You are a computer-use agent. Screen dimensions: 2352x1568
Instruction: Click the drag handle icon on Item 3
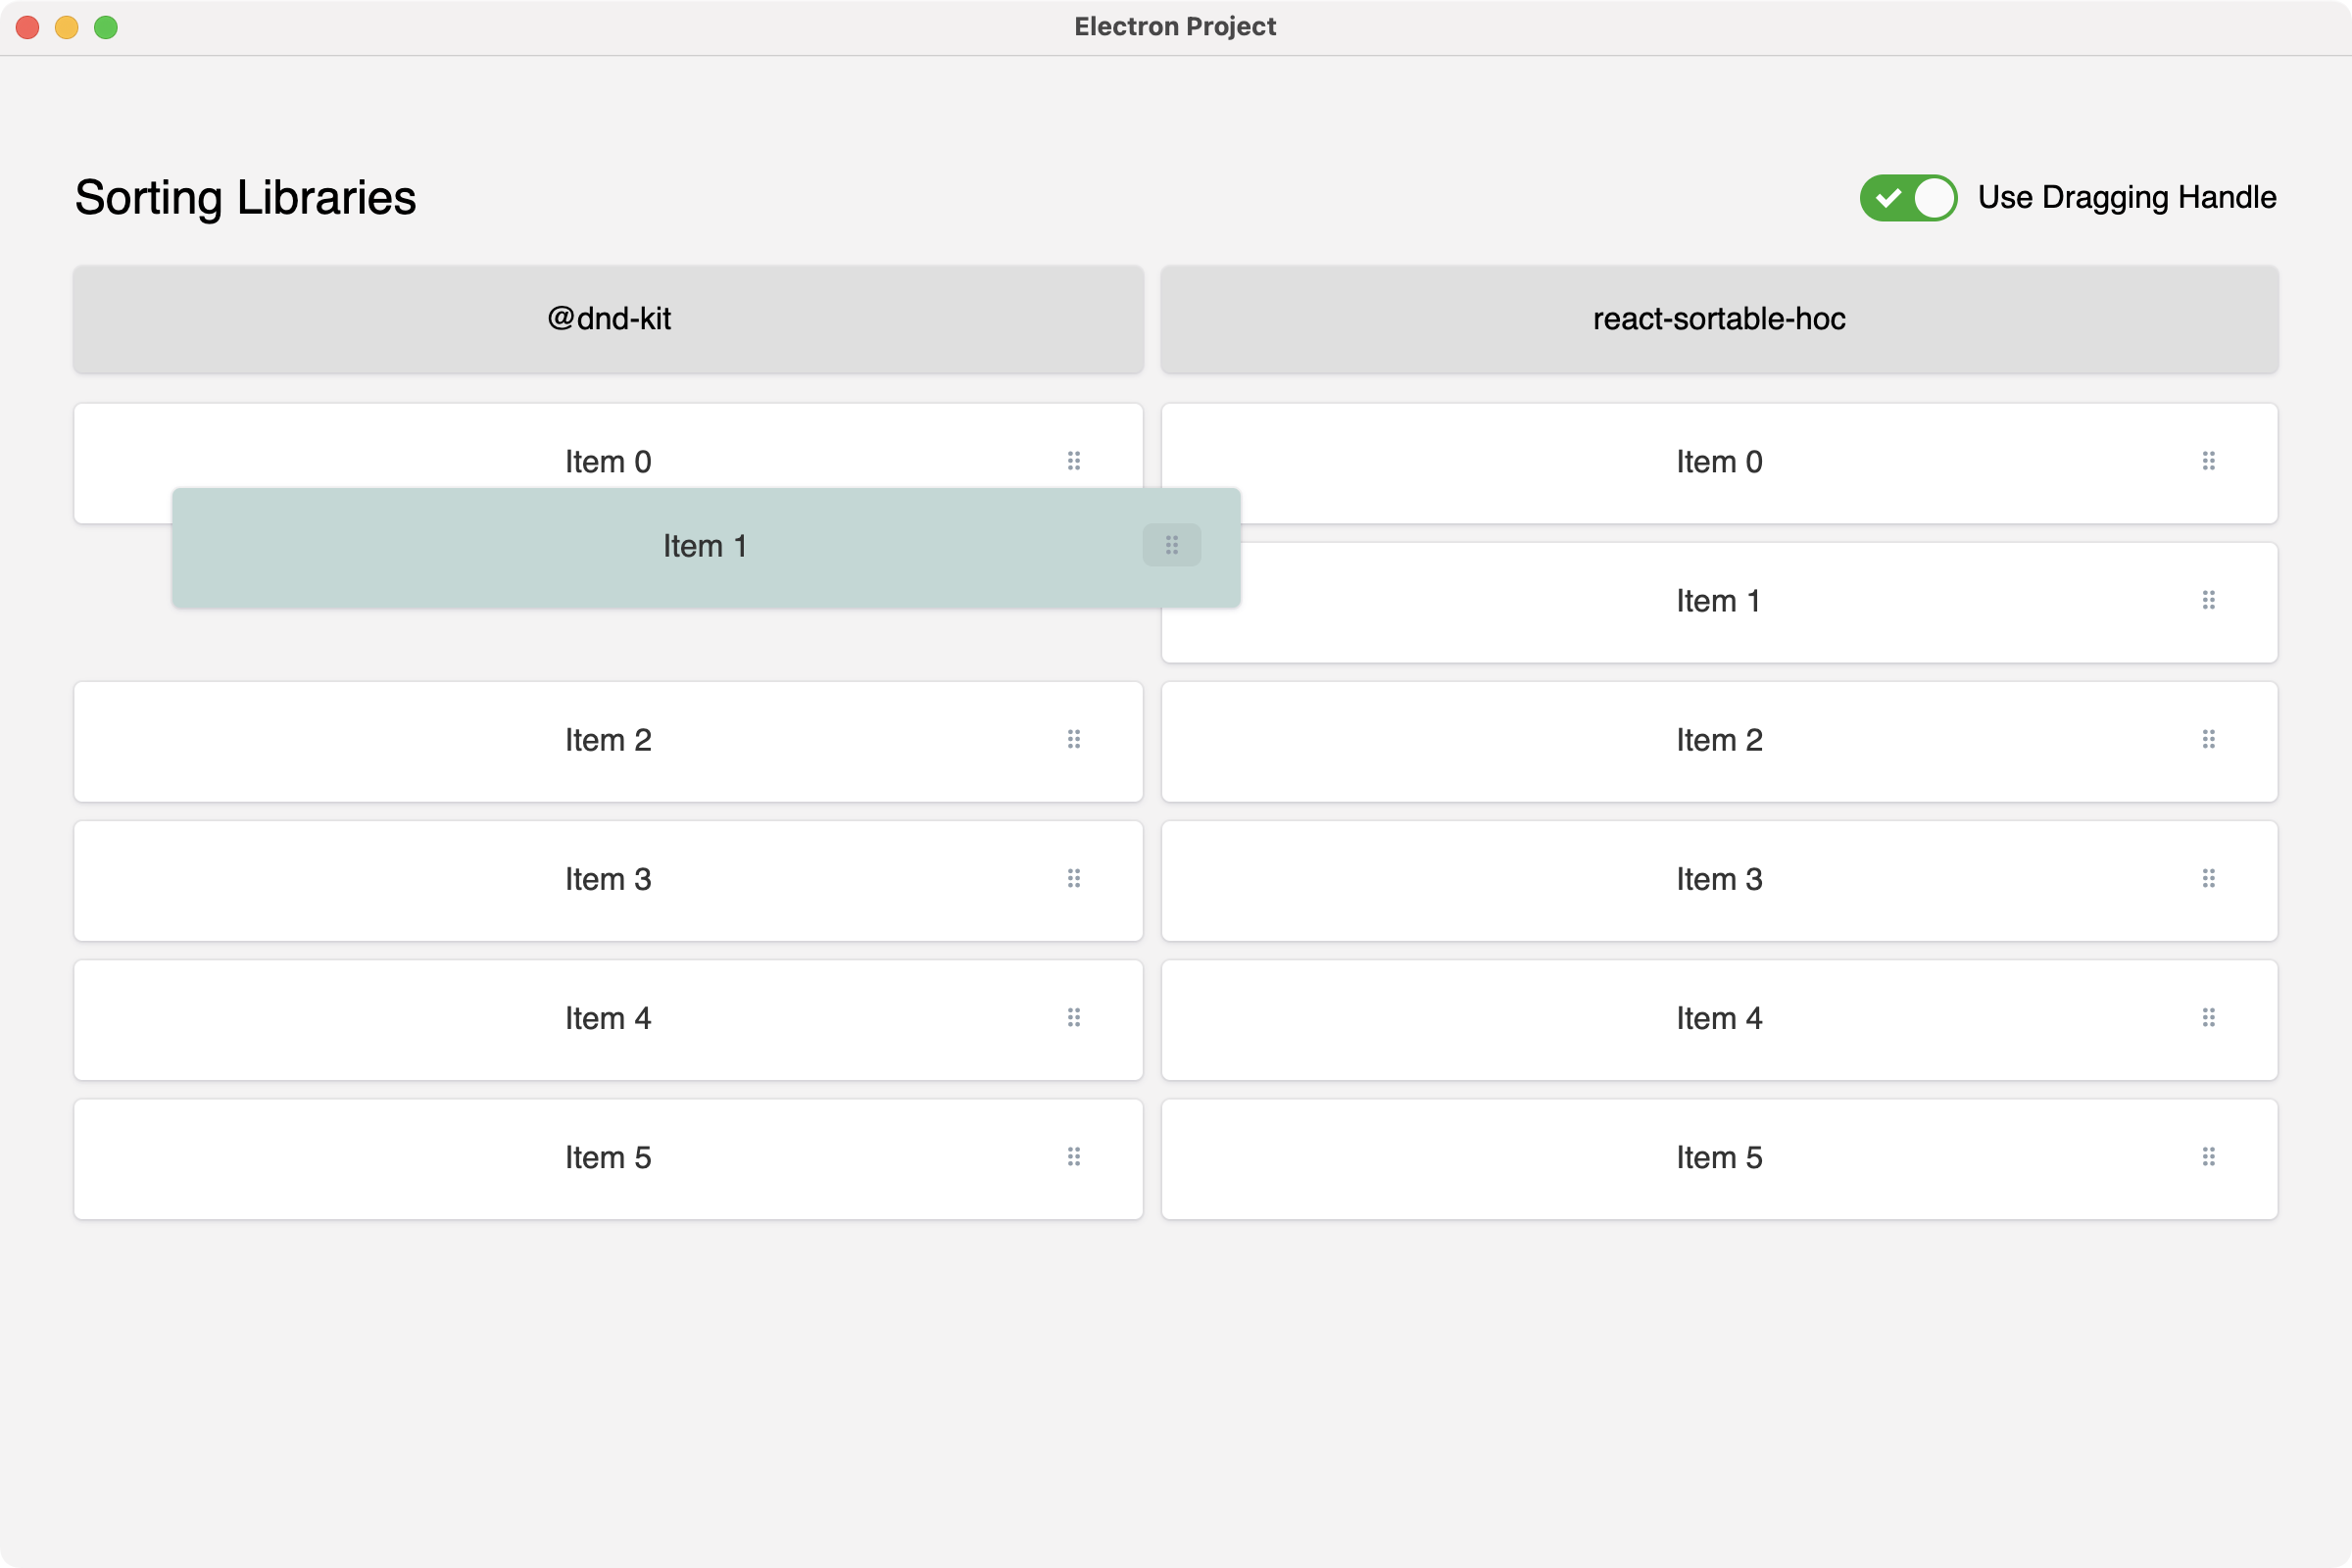(1074, 878)
